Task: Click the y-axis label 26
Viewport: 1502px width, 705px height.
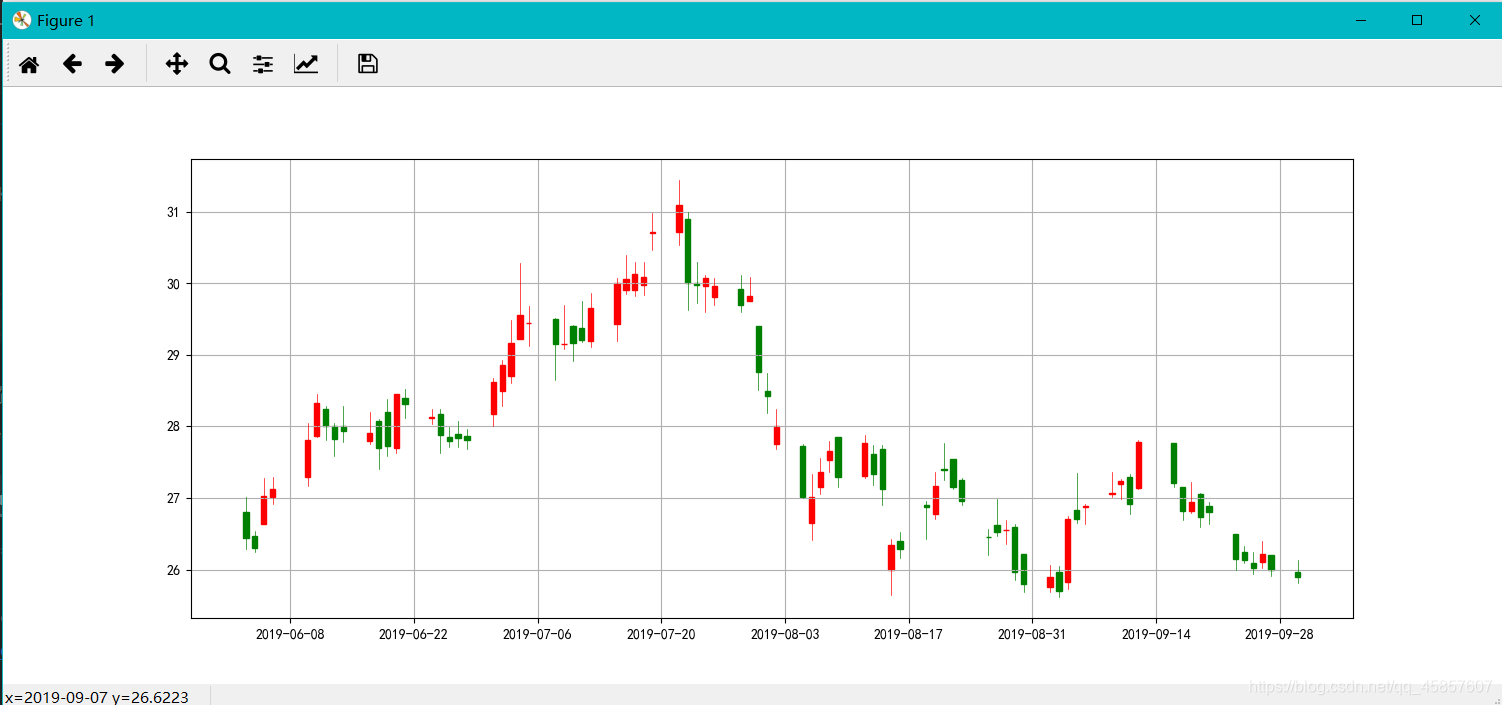Action: [174, 571]
